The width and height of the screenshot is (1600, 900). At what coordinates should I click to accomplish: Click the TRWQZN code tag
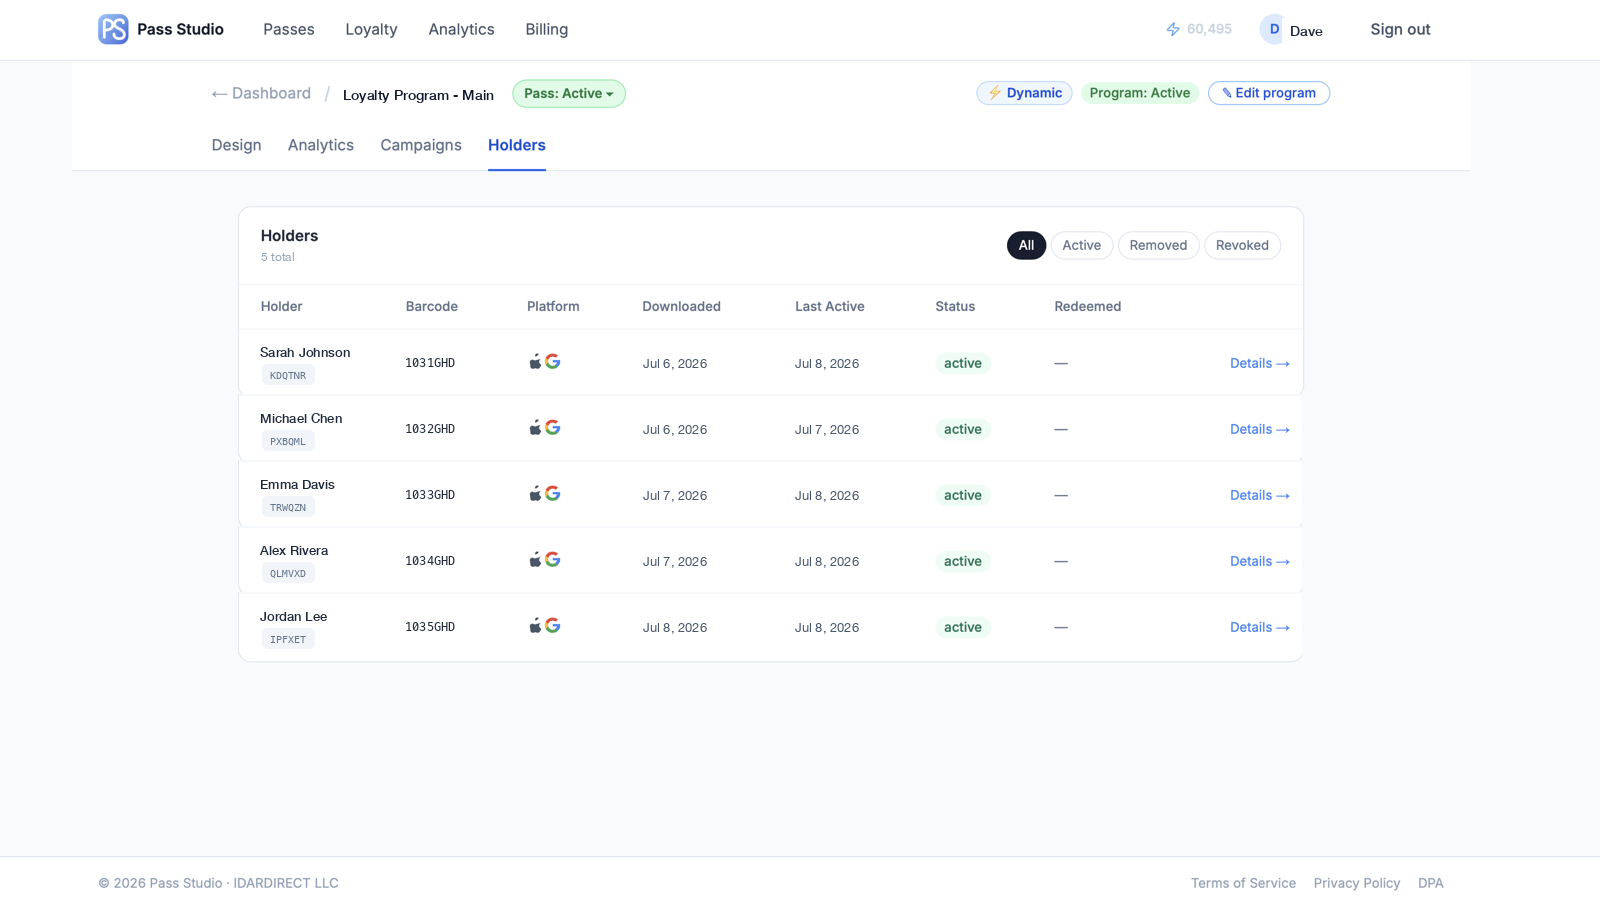click(x=288, y=508)
